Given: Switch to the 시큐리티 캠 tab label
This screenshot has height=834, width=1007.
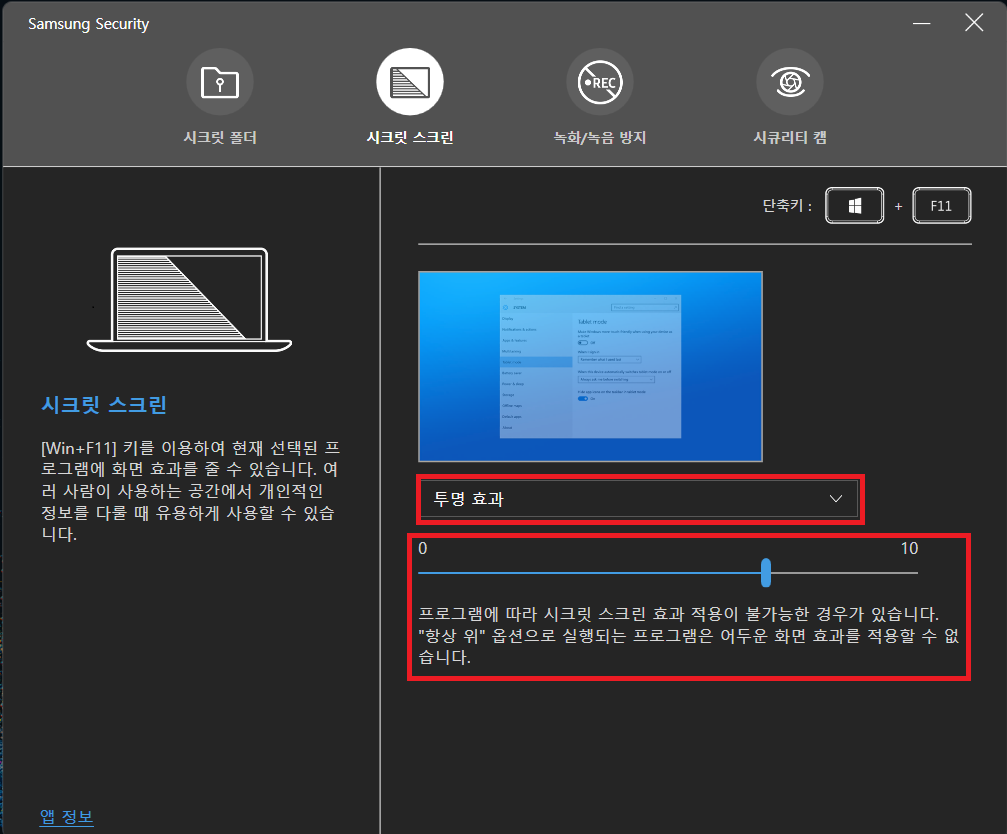Looking at the screenshot, I should [790, 137].
